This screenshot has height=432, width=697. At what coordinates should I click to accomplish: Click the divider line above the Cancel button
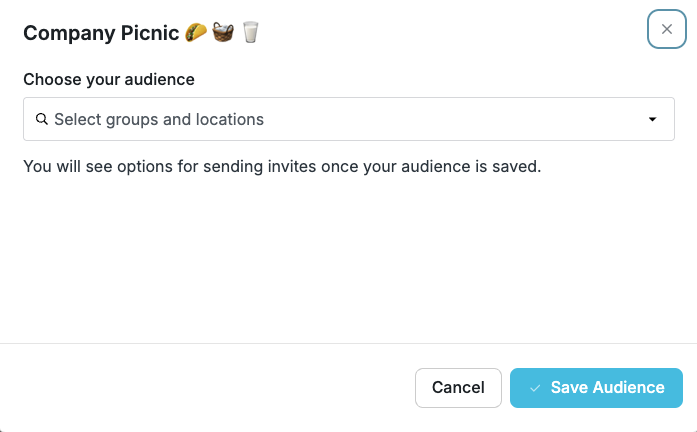click(x=348, y=343)
